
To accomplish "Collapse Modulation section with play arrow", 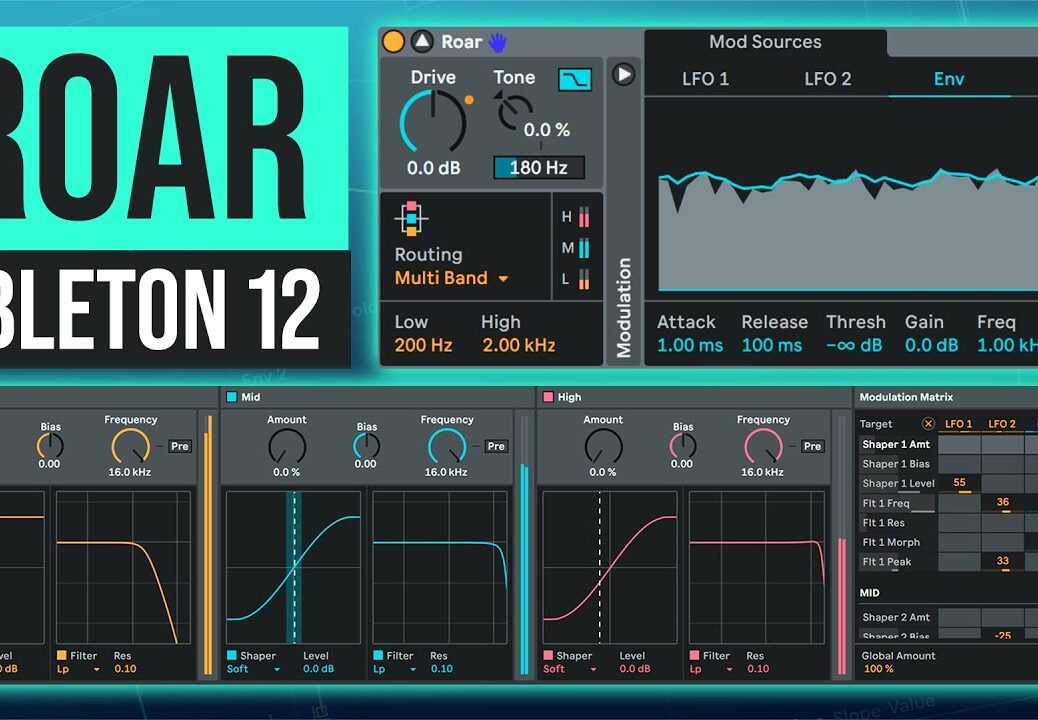I will click(623, 73).
